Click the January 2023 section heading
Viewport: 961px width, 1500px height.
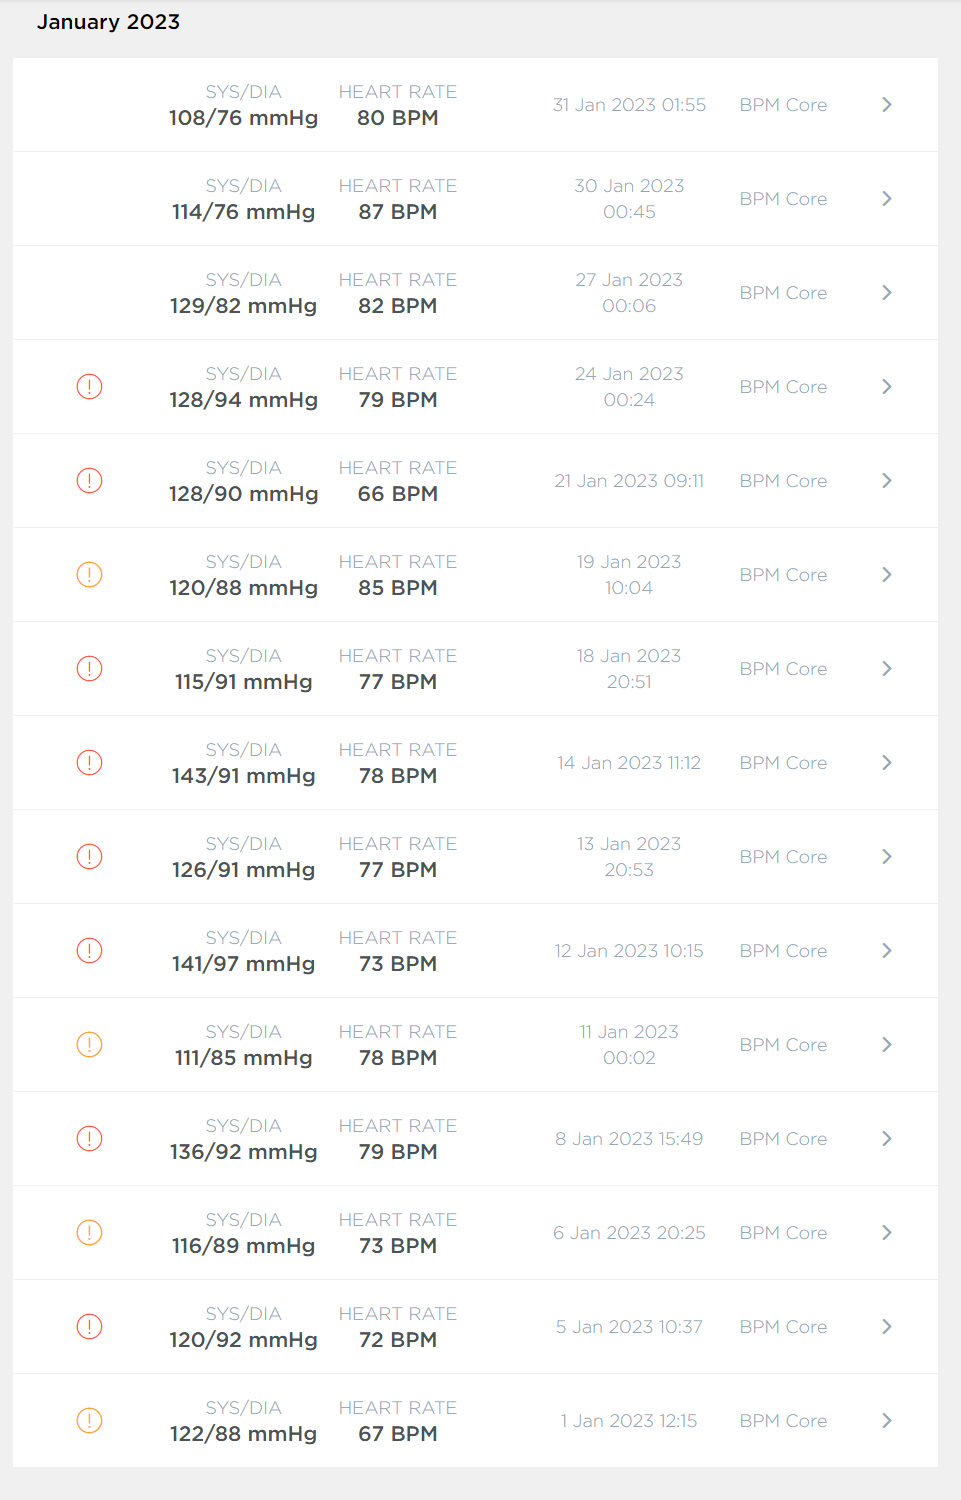108,22
